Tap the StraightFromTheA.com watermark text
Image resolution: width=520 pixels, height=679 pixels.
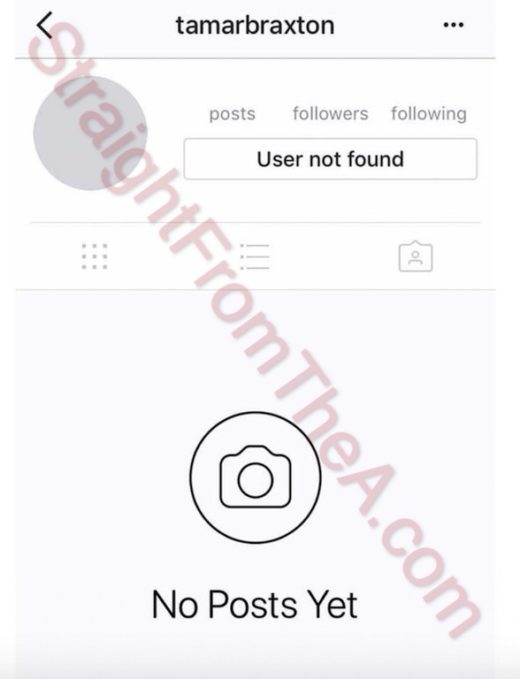[x=255, y=329]
